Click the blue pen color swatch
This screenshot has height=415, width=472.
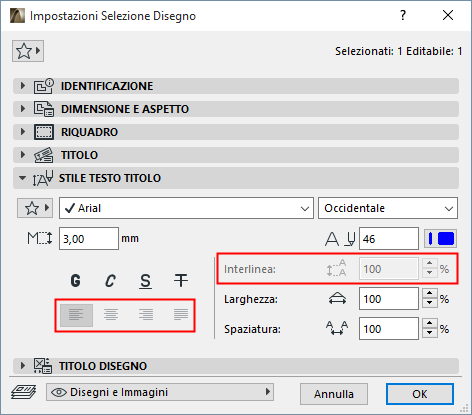441,239
